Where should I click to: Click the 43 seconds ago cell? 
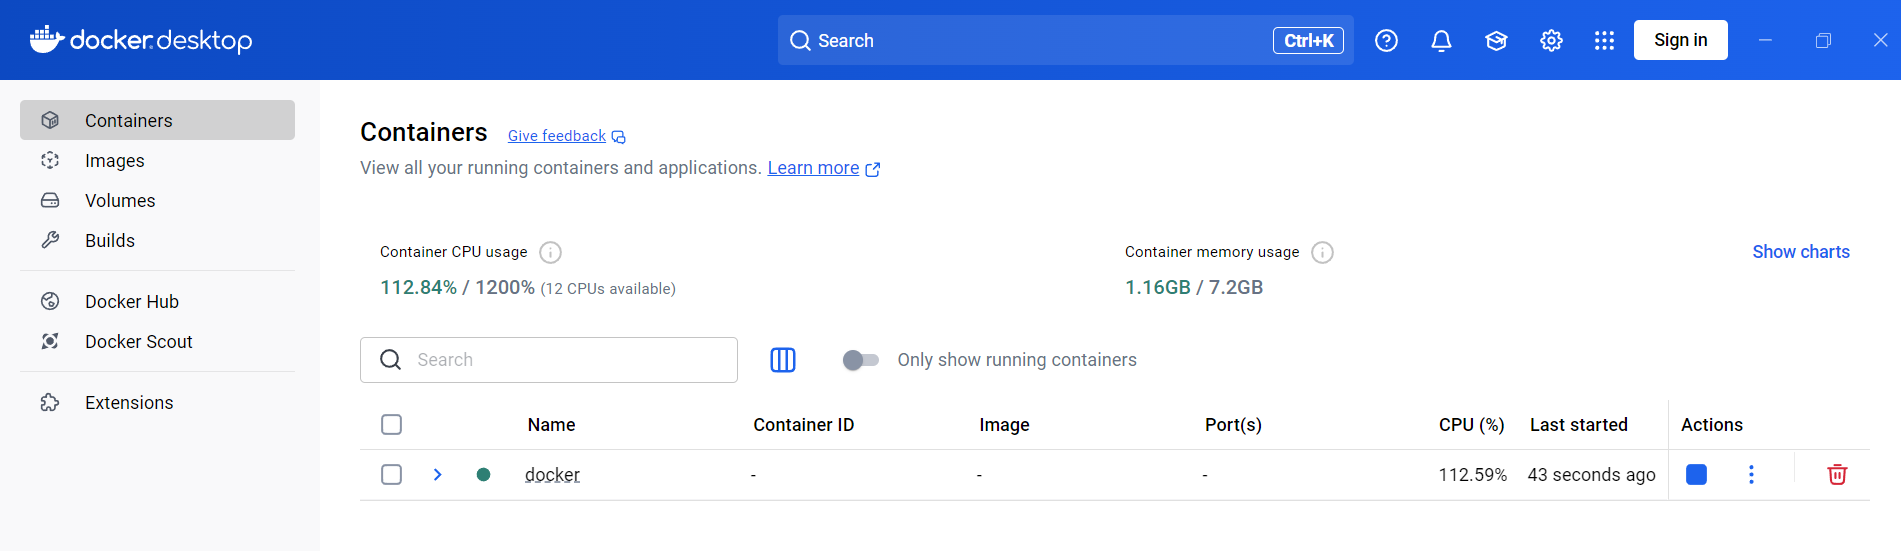1591,475
